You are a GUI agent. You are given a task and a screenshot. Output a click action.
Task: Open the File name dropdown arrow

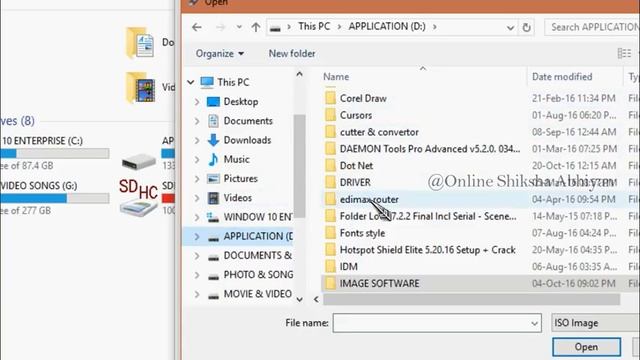point(534,324)
